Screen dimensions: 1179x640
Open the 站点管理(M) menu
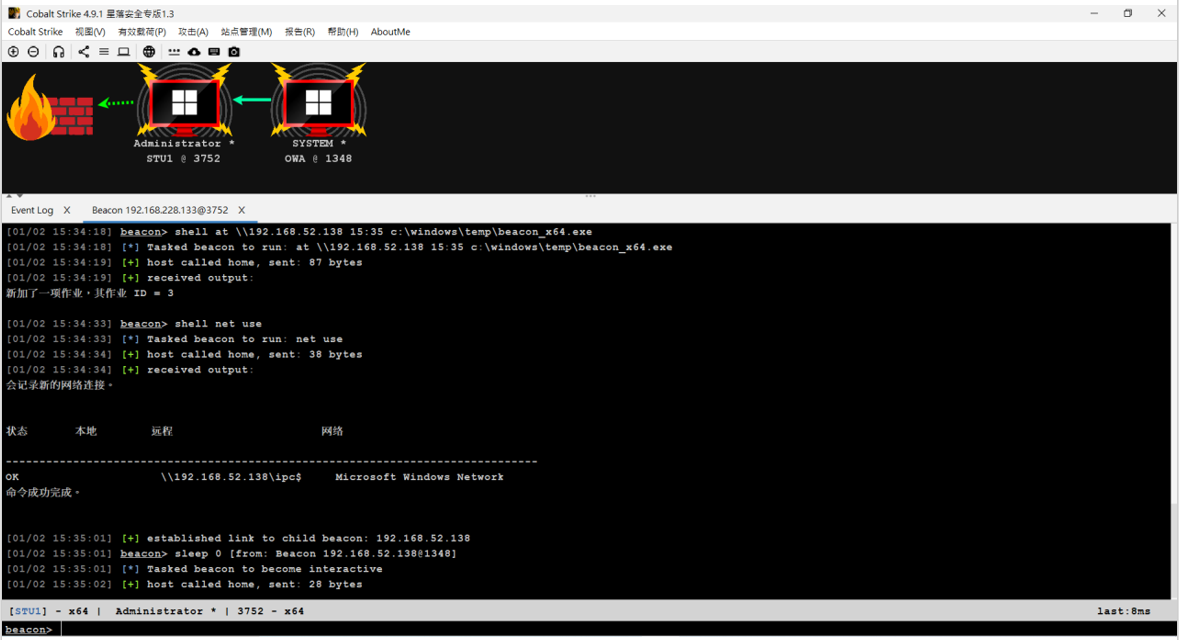pos(247,32)
